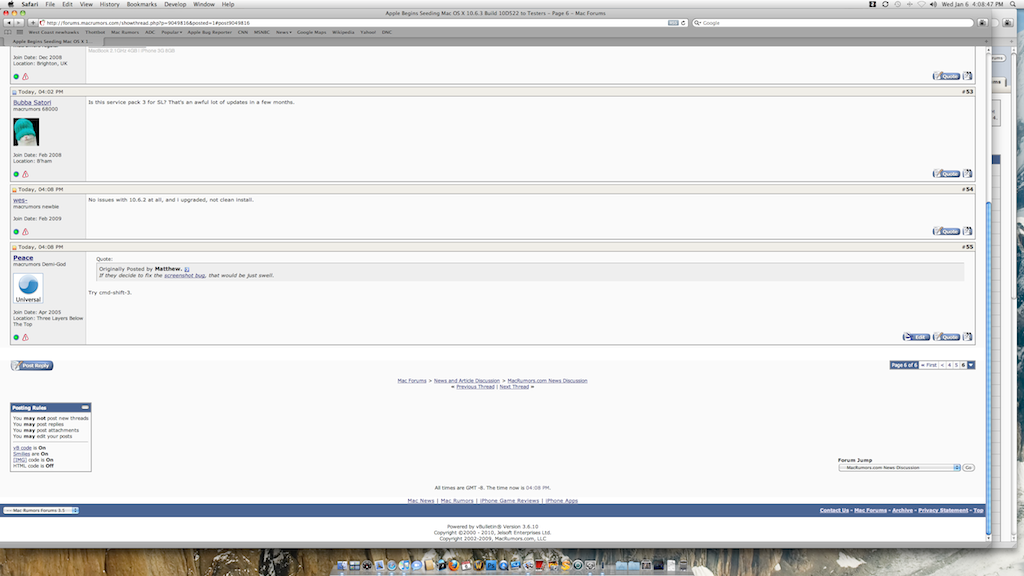Open Bubba Satori's profile link

click(32, 103)
